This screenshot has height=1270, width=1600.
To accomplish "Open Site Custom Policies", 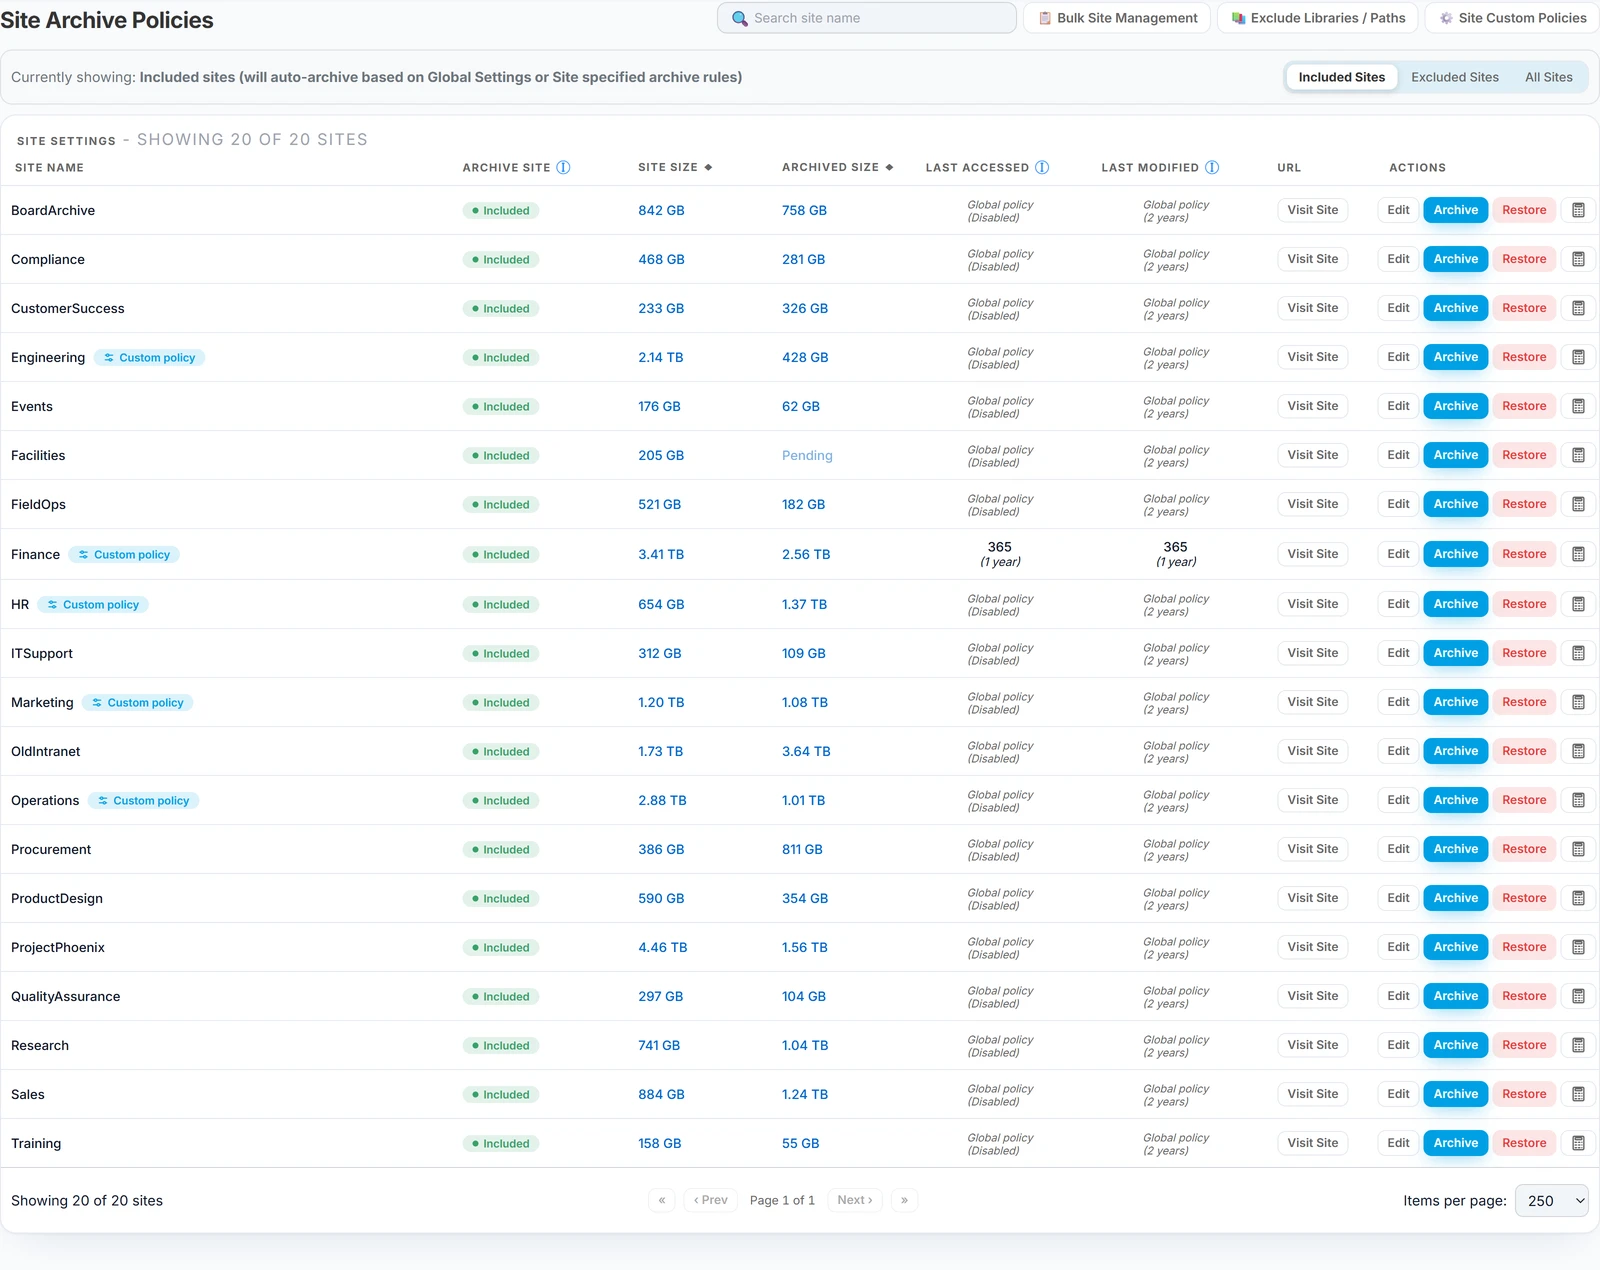I will click(x=1512, y=18).
